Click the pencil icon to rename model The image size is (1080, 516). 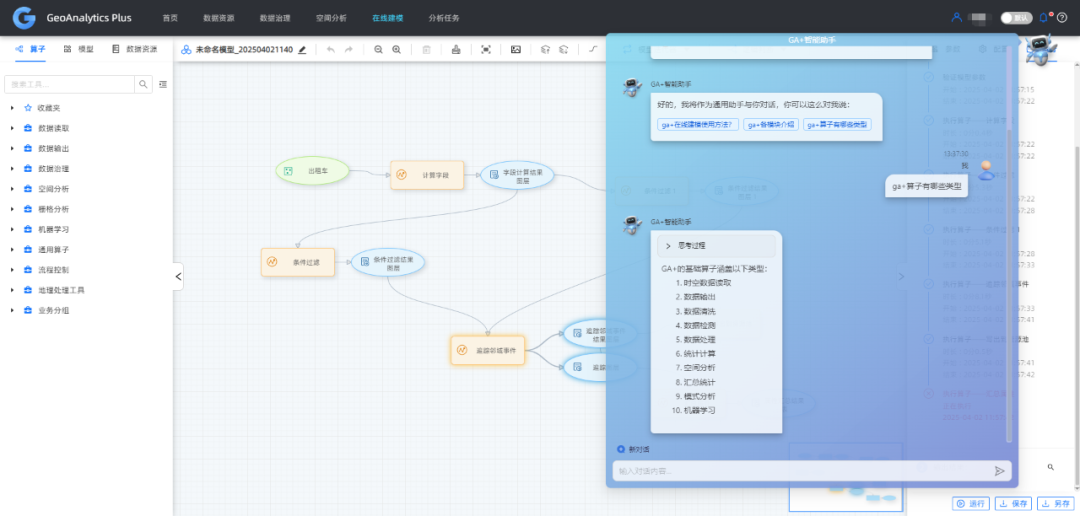[x=302, y=50]
